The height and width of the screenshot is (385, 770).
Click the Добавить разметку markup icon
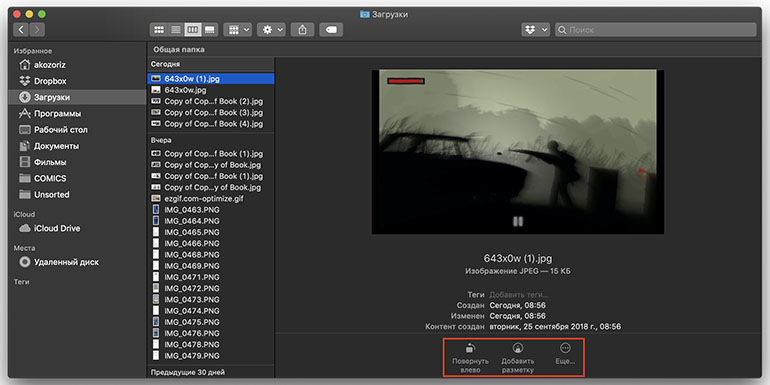517,348
